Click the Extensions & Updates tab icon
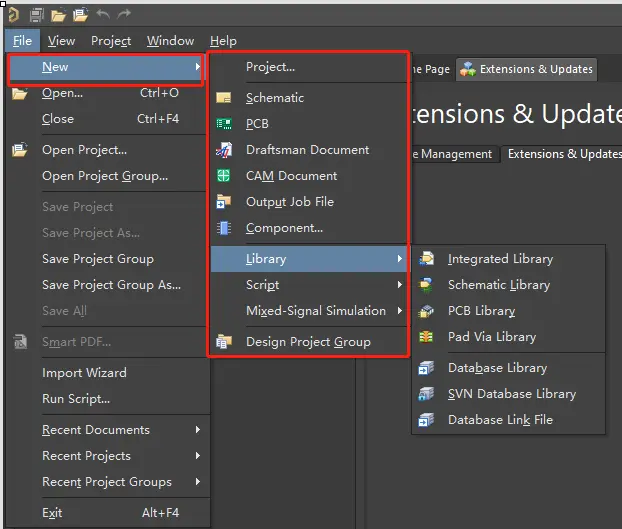The image size is (622, 529). 468,69
